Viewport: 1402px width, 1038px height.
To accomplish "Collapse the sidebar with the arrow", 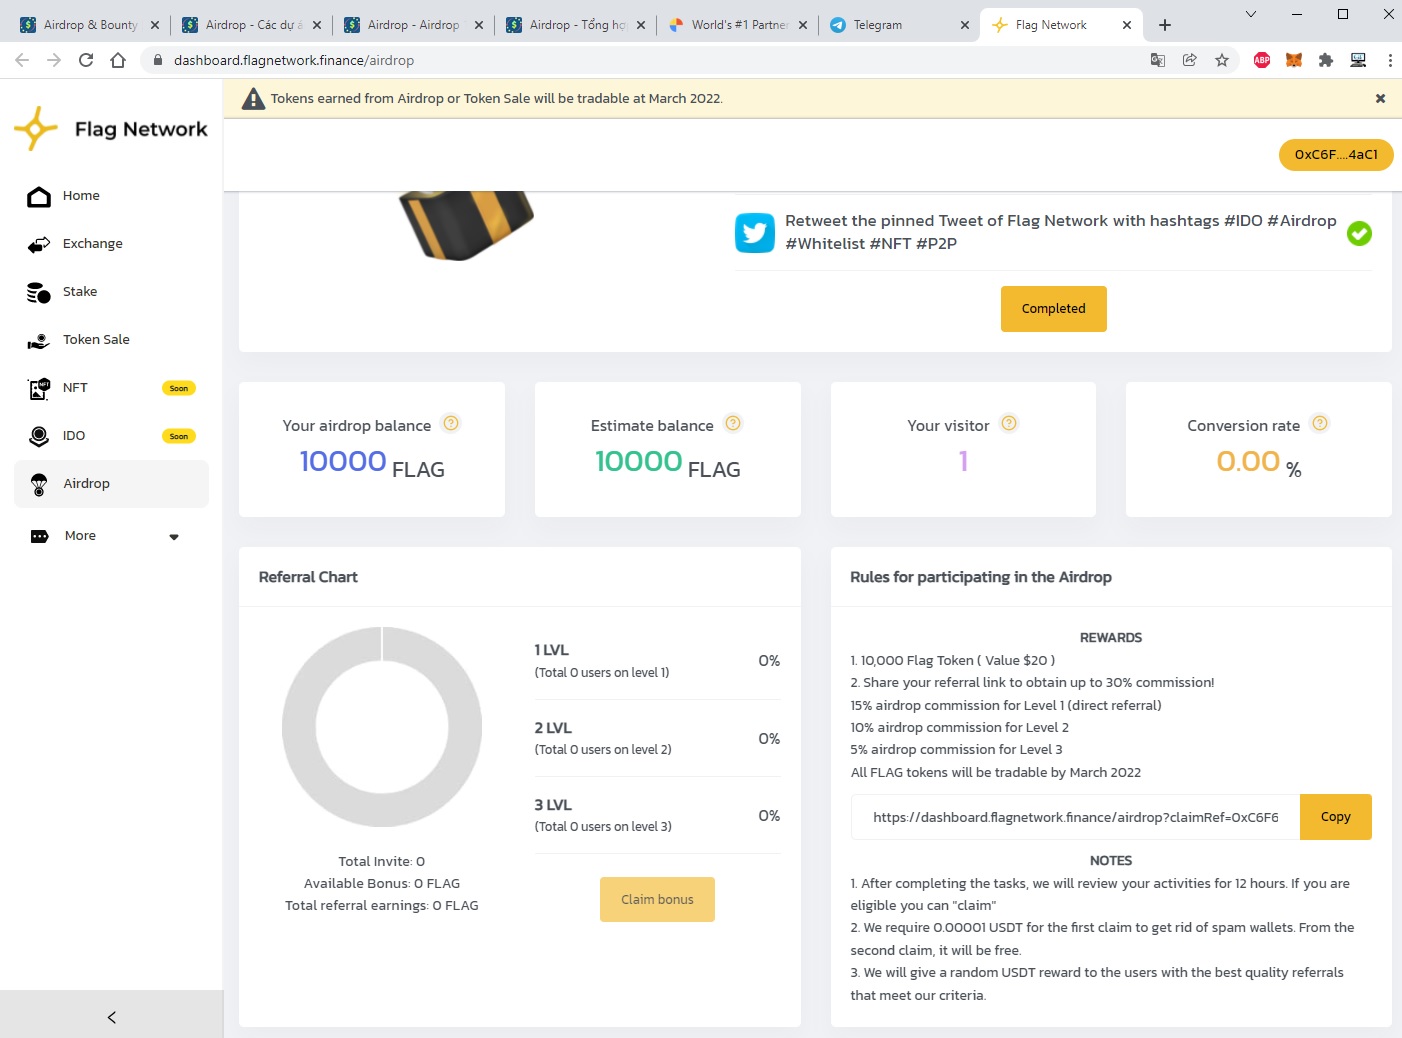I will [111, 1017].
